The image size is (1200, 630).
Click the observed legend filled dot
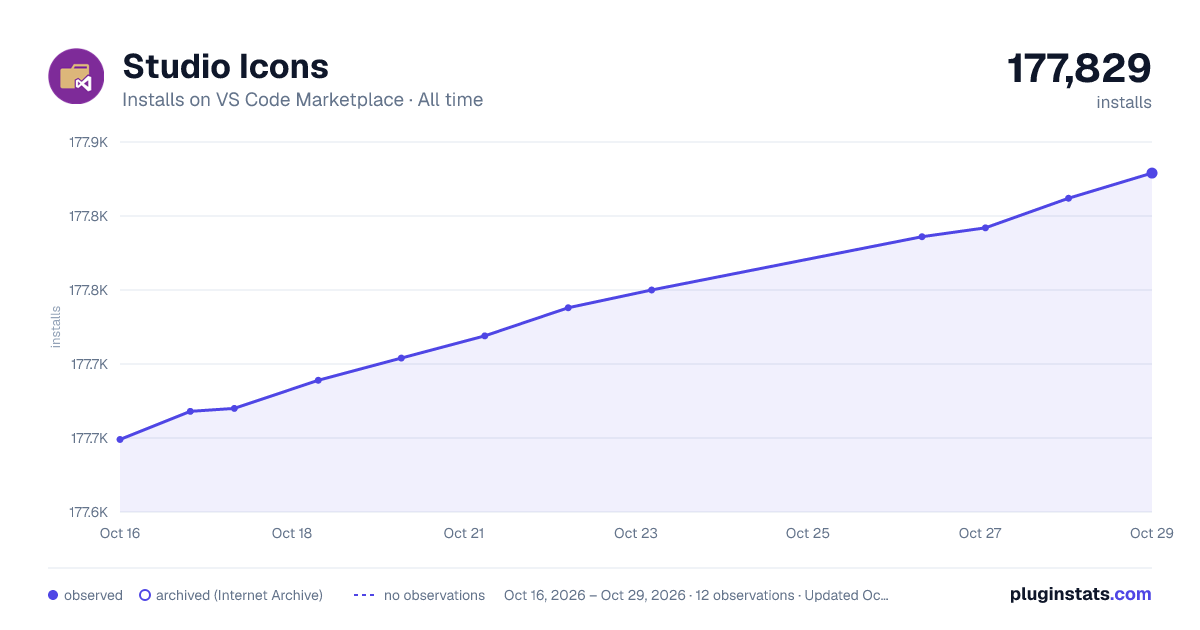tap(53, 595)
